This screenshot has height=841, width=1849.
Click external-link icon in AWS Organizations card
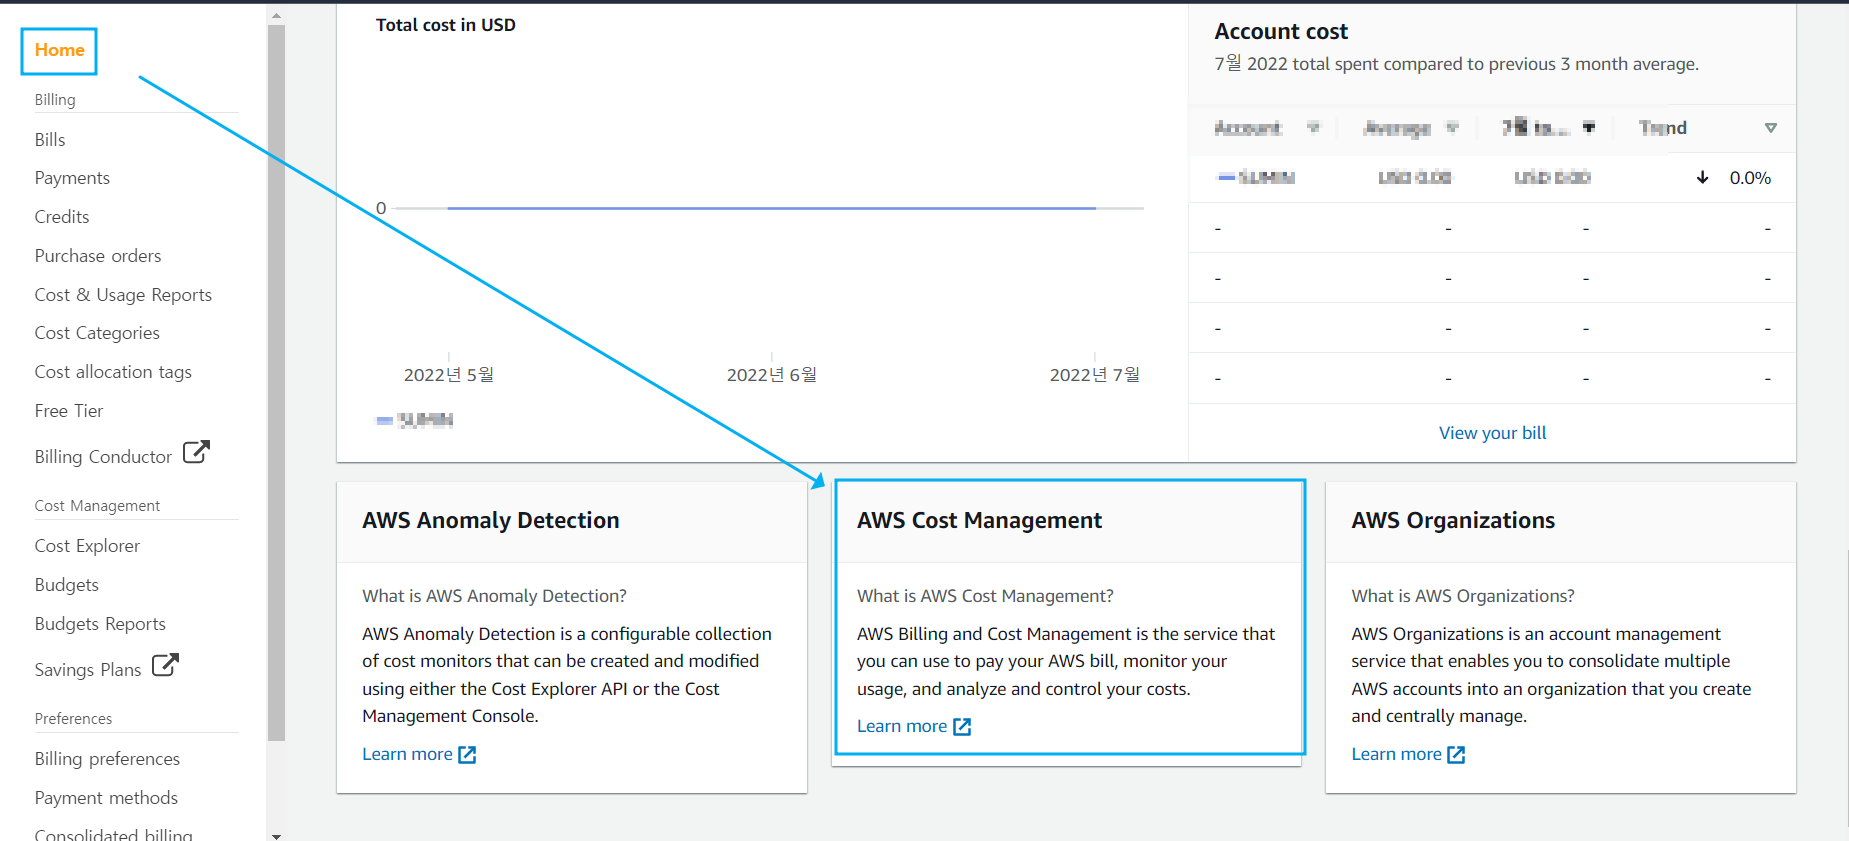(1456, 755)
